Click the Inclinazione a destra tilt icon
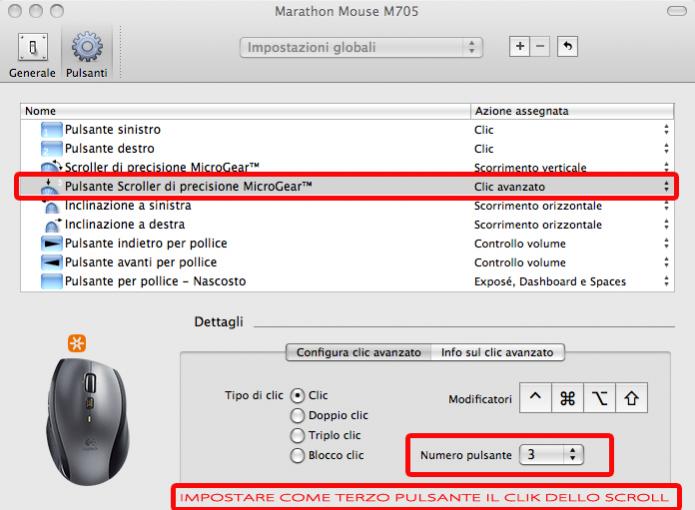The width and height of the screenshot is (695, 510). 52,225
